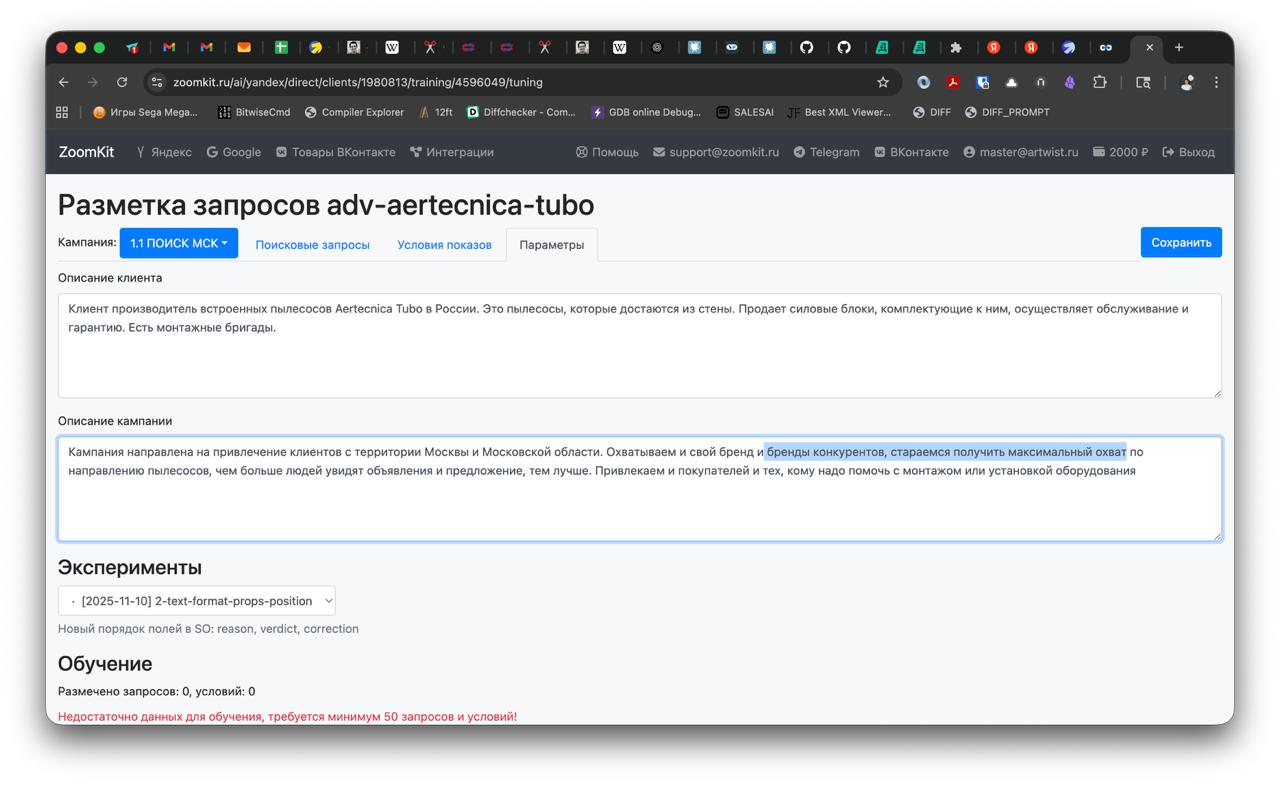Open the Chrome three-dot menu
This screenshot has width=1280, height=785.
pyautogui.click(x=1216, y=82)
